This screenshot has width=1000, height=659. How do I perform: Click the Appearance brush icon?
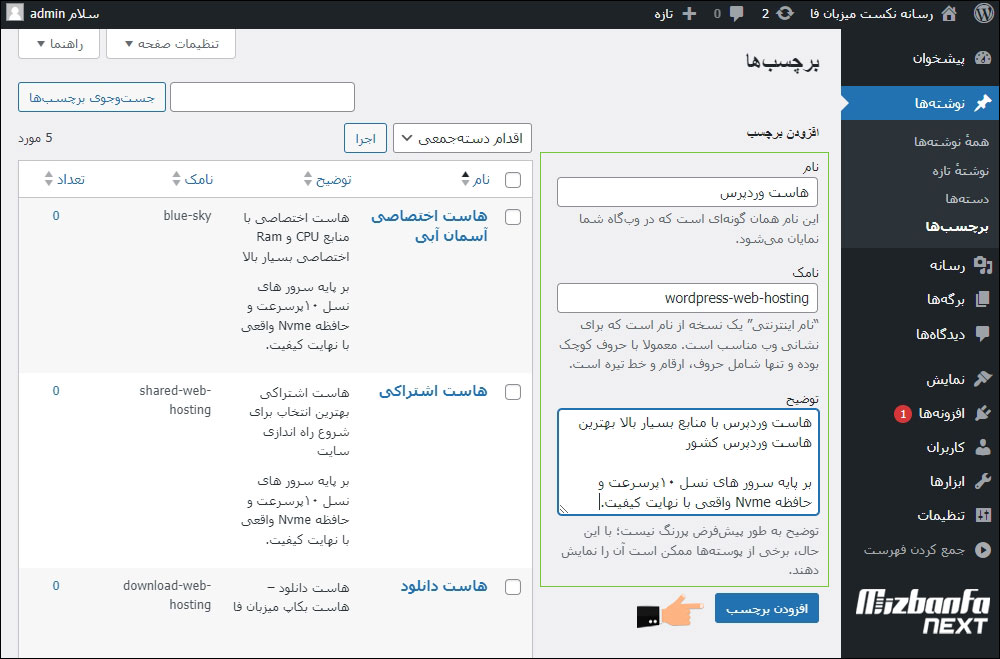pos(983,379)
